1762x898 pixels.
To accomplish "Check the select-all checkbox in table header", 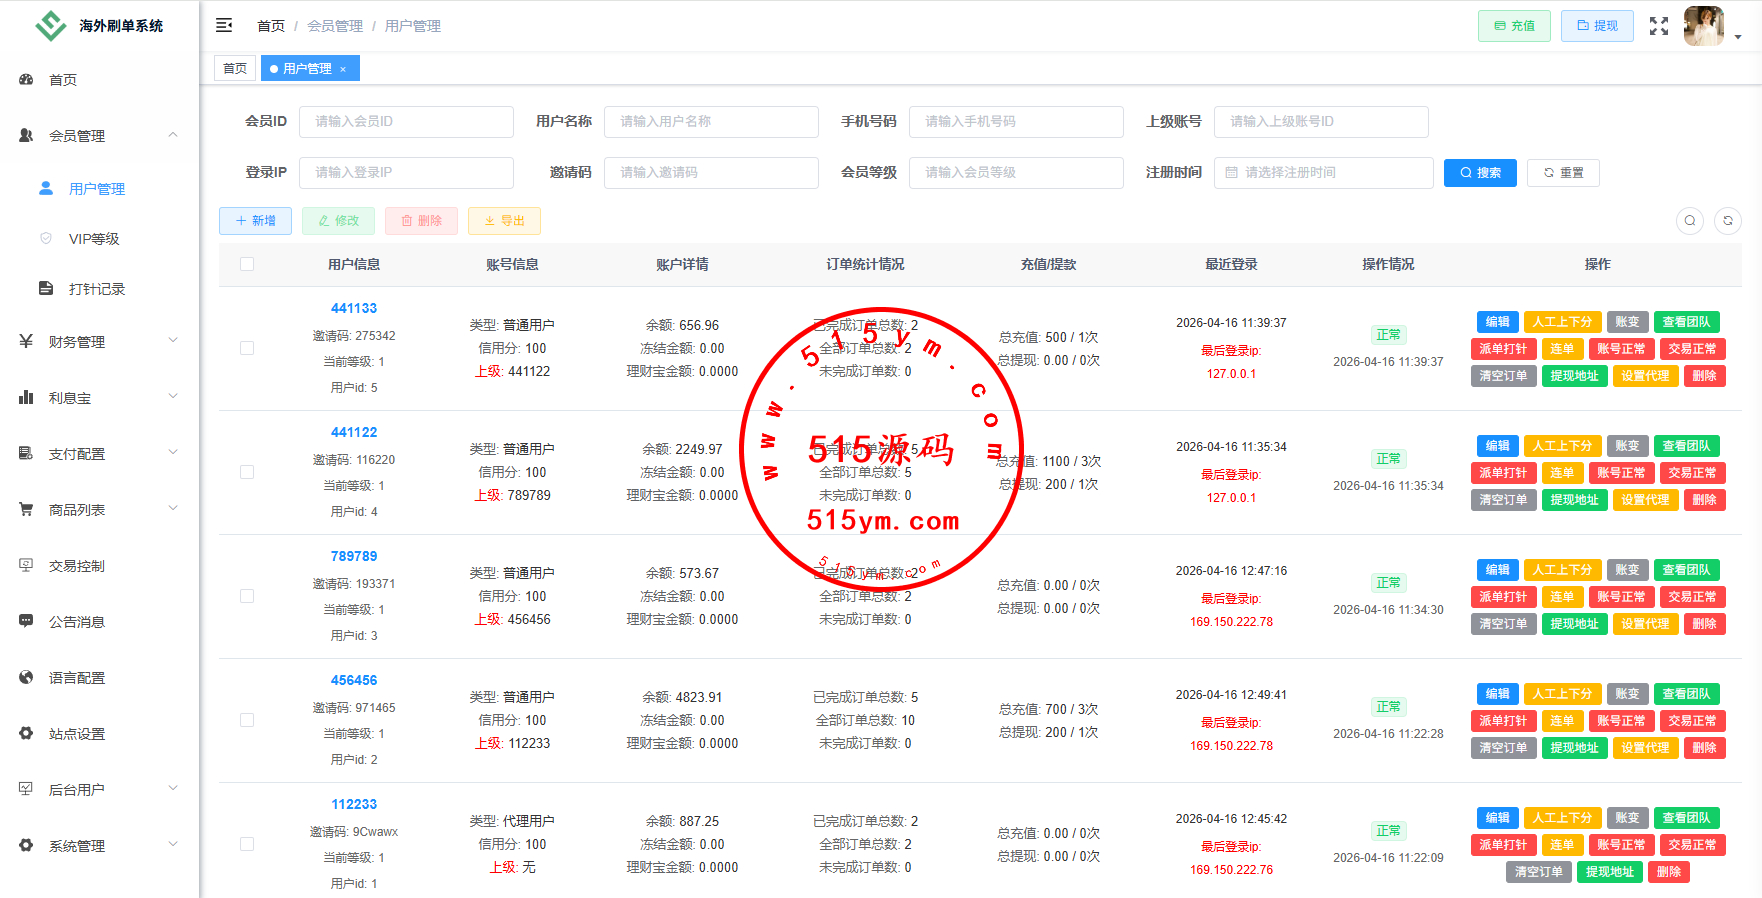I will (247, 264).
